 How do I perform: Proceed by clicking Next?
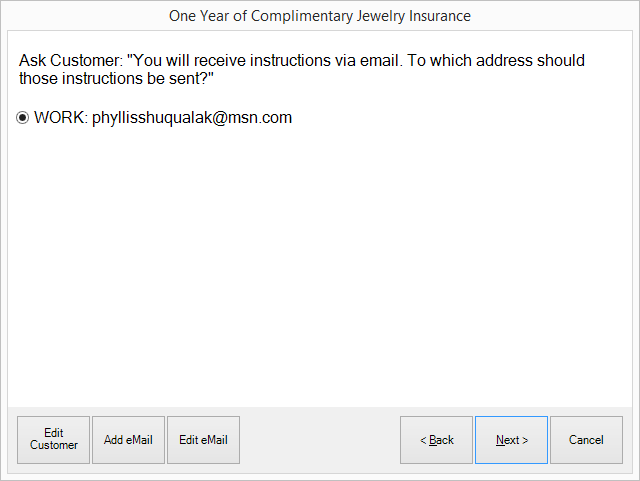511,440
